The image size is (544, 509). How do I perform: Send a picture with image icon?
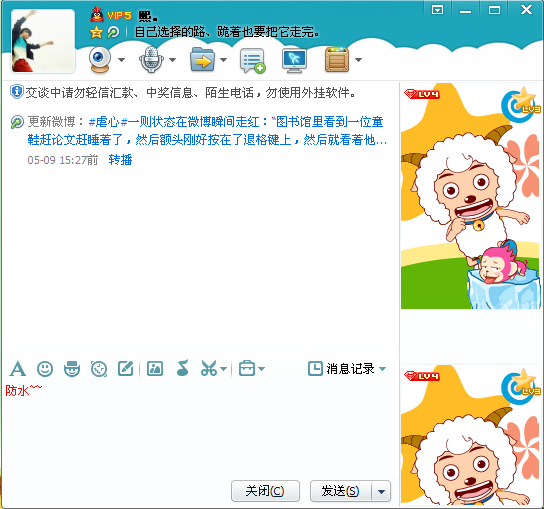pos(155,368)
